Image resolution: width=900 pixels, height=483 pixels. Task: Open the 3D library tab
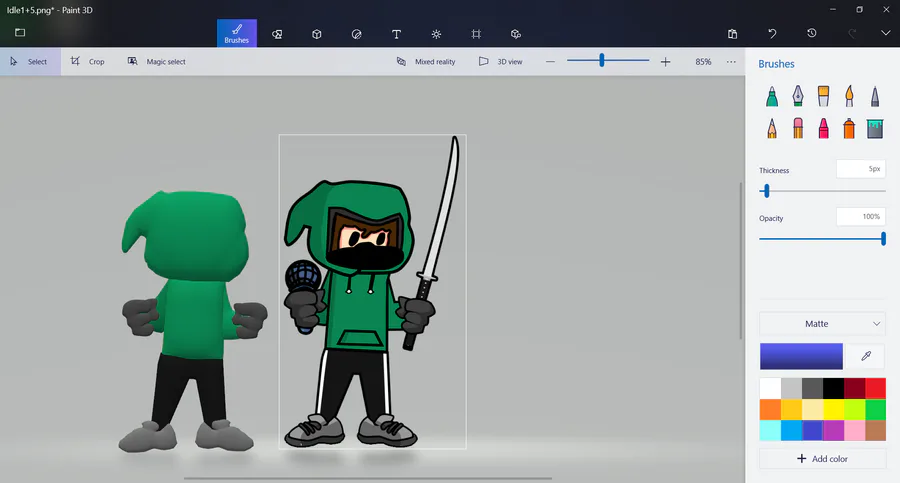pyautogui.click(x=515, y=34)
